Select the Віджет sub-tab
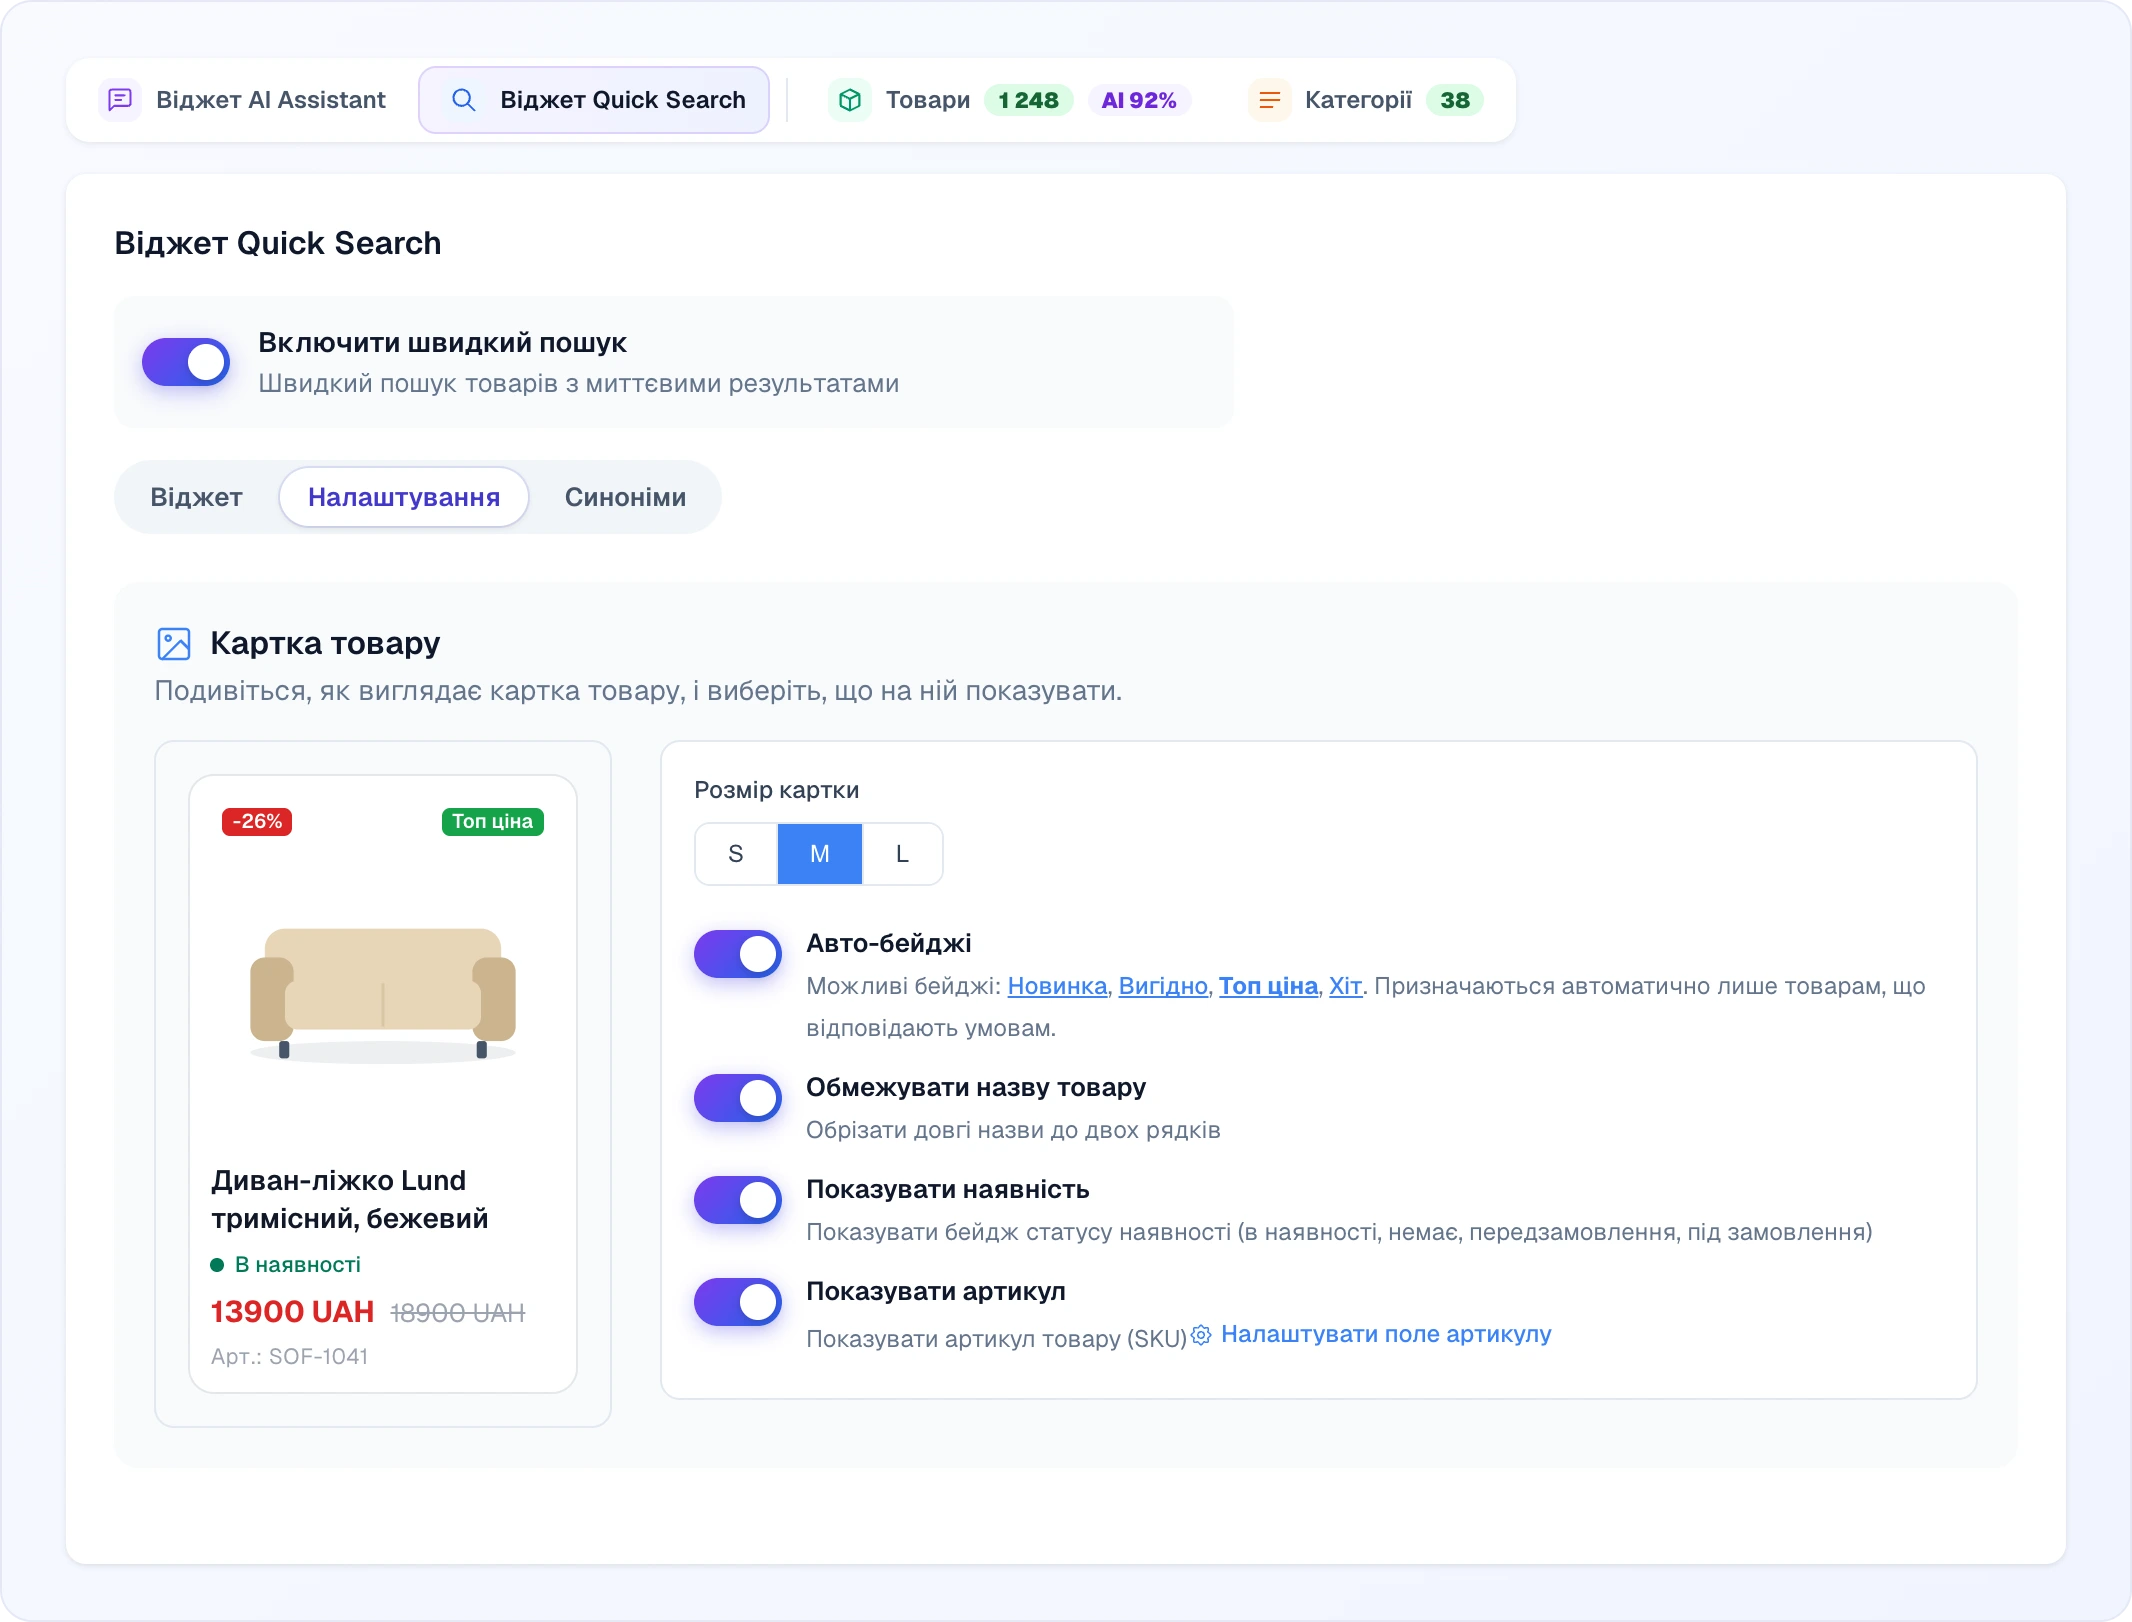Image resolution: width=2132 pixels, height=1622 pixels. 196,497
